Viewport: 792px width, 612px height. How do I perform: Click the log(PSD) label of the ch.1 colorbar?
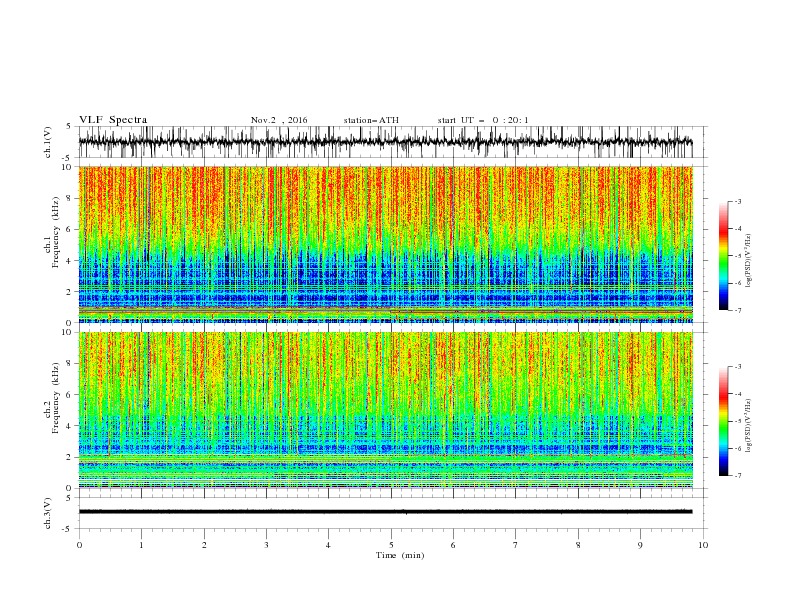pos(748,261)
